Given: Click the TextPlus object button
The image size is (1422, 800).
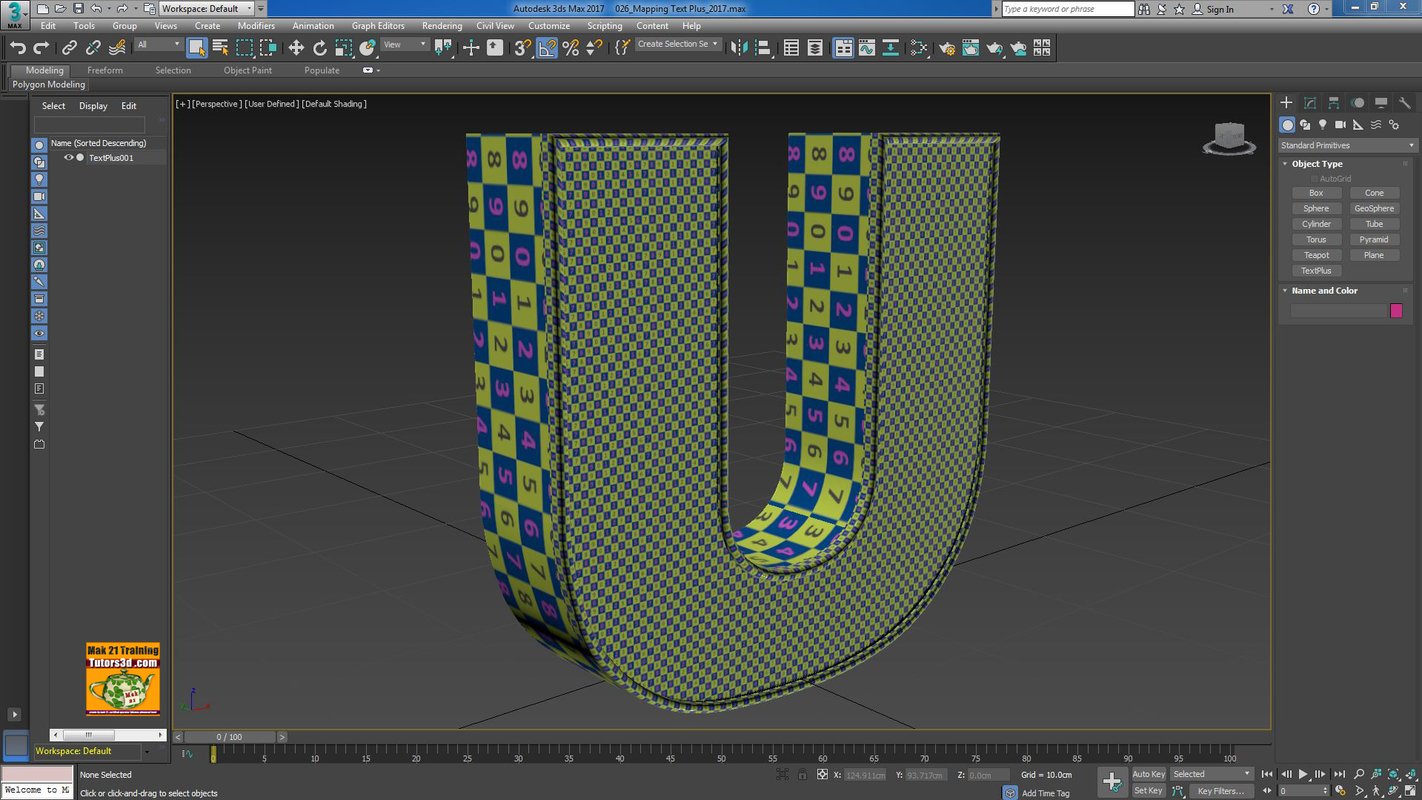Looking at the screenshot, I should pos(1316,271).
